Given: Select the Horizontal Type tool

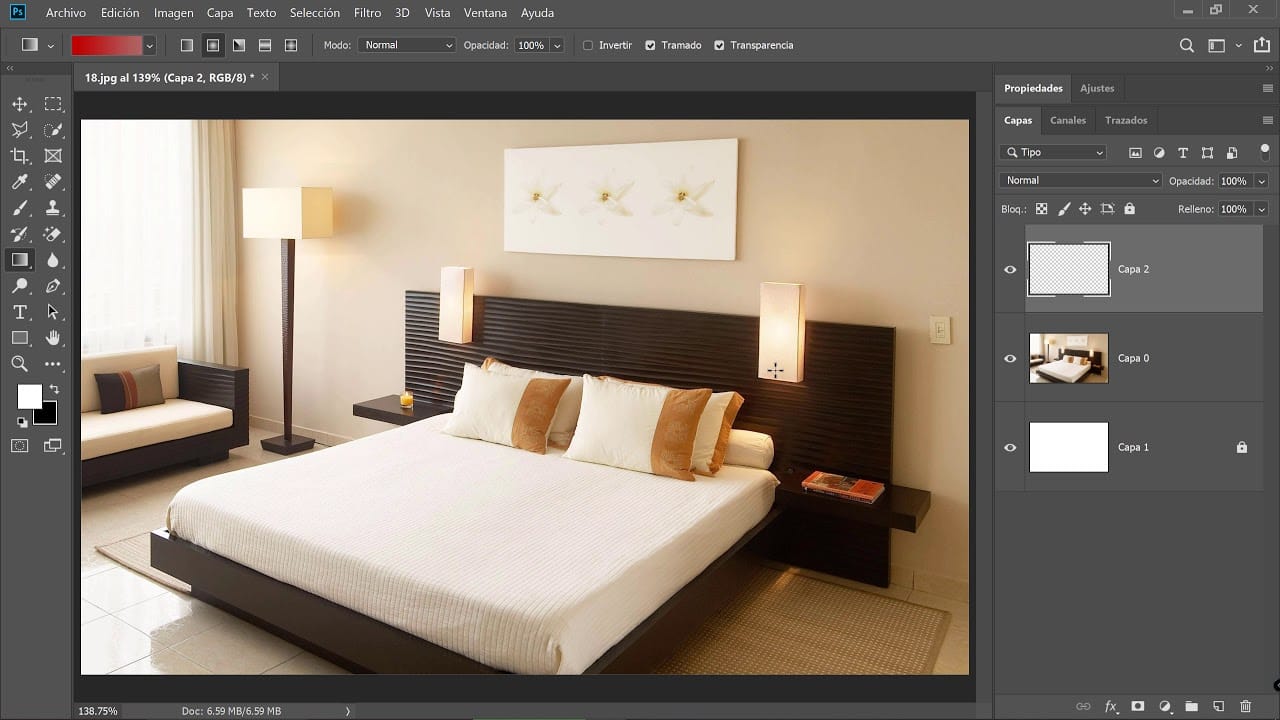Looking at the screenshot, I should tap(20, 312).
